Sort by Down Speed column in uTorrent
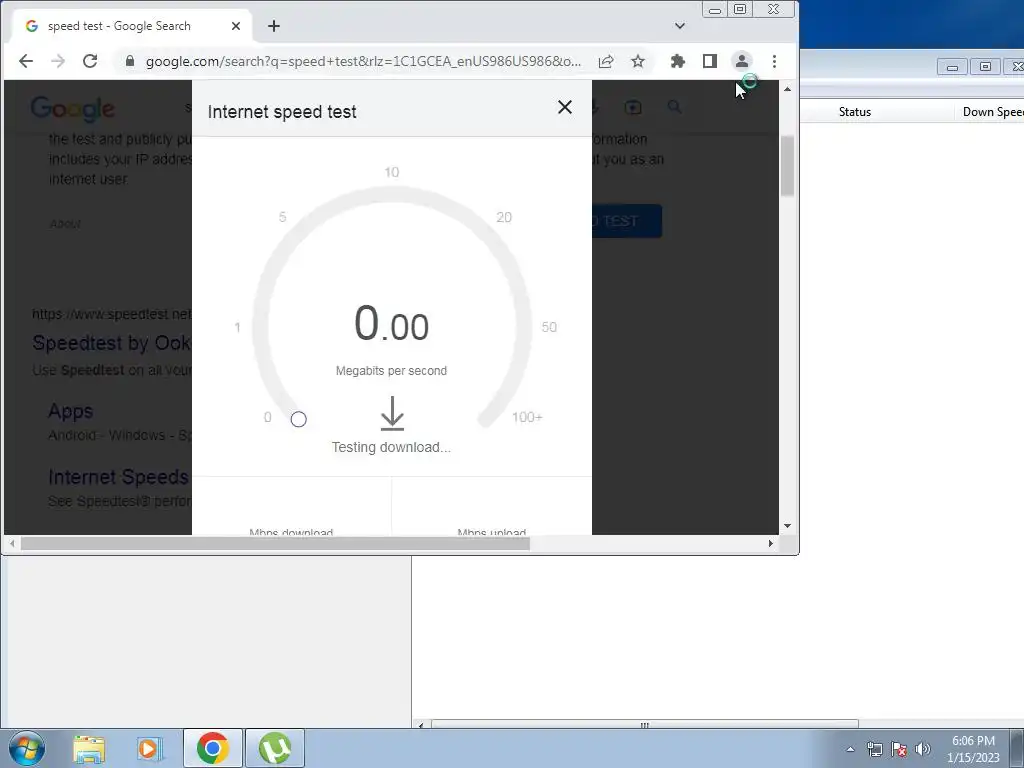1024x768 pixels. tap(989, 112)
